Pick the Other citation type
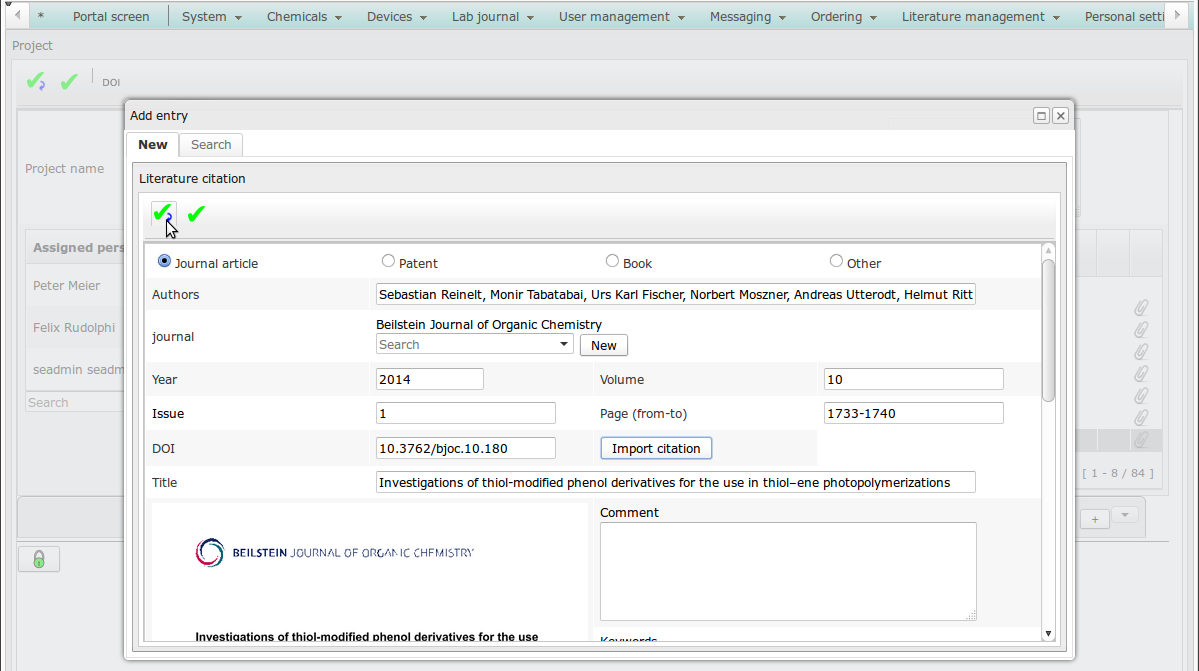Viewport: 1199px width, 671px height. click(836, 261)
